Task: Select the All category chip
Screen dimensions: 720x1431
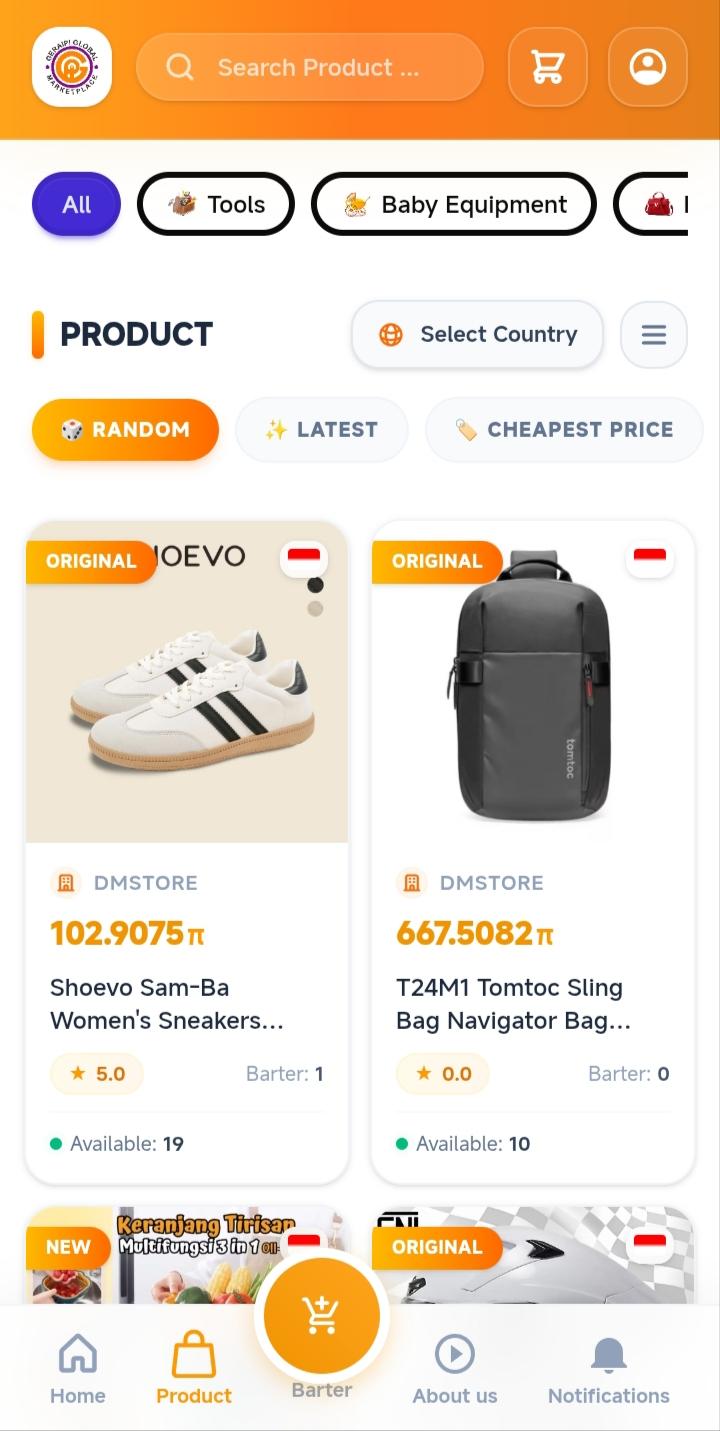Action: point(76,204)
